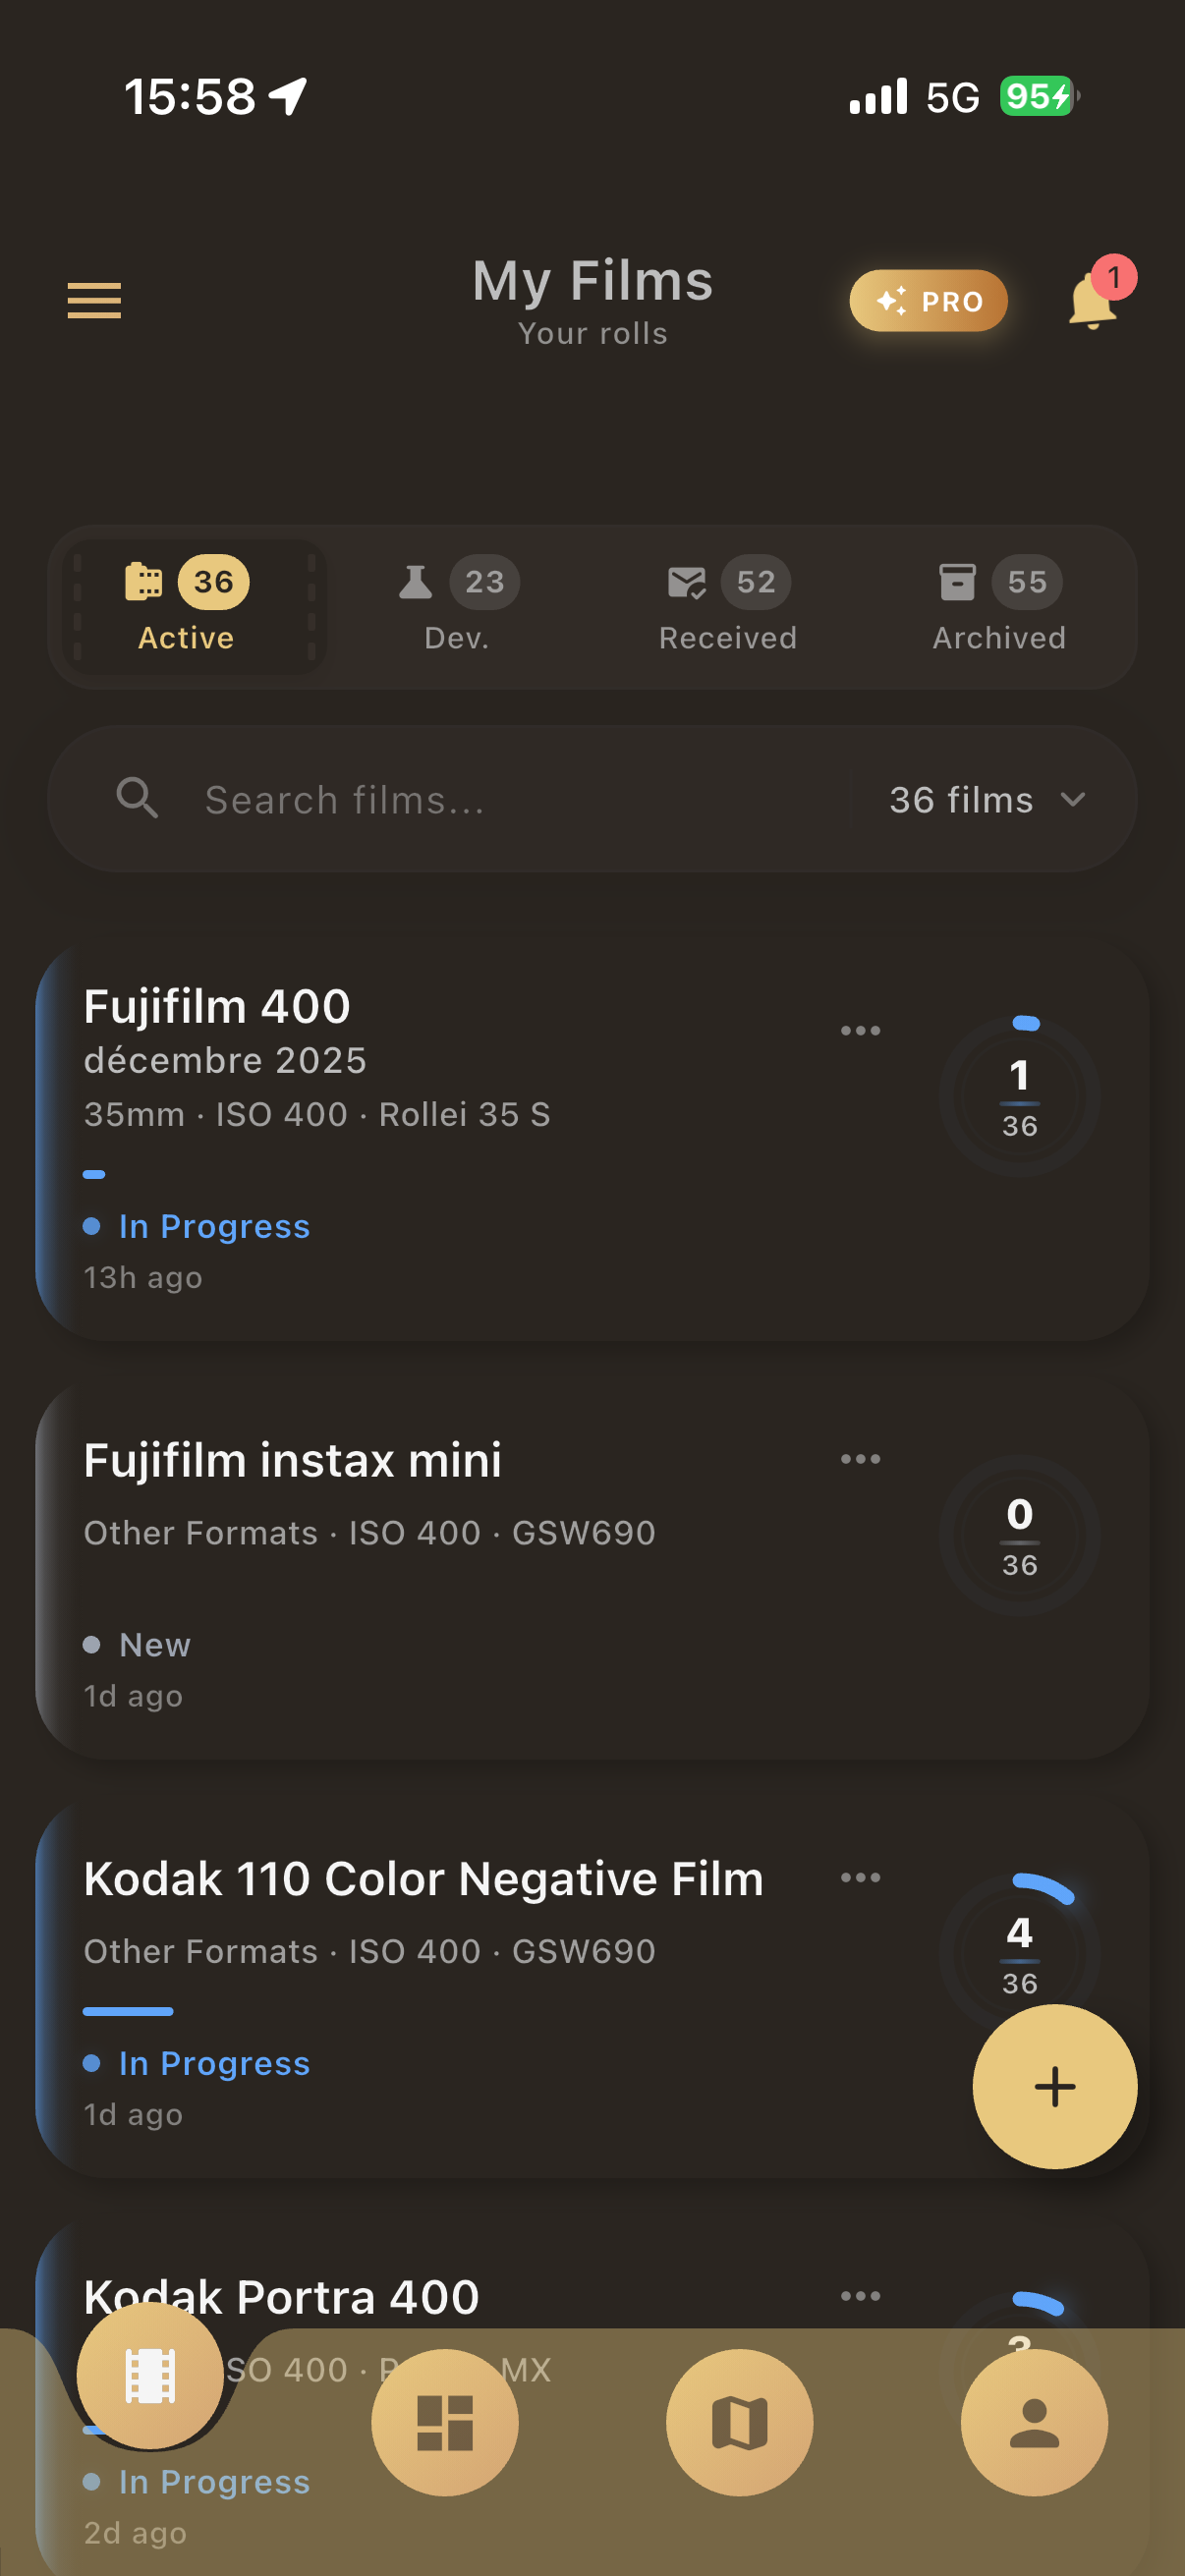This screenshot has width=1185, height=2576.
Task: Tap the Fujifilm 400 frame counter ring
Action: [1019, 1096]
